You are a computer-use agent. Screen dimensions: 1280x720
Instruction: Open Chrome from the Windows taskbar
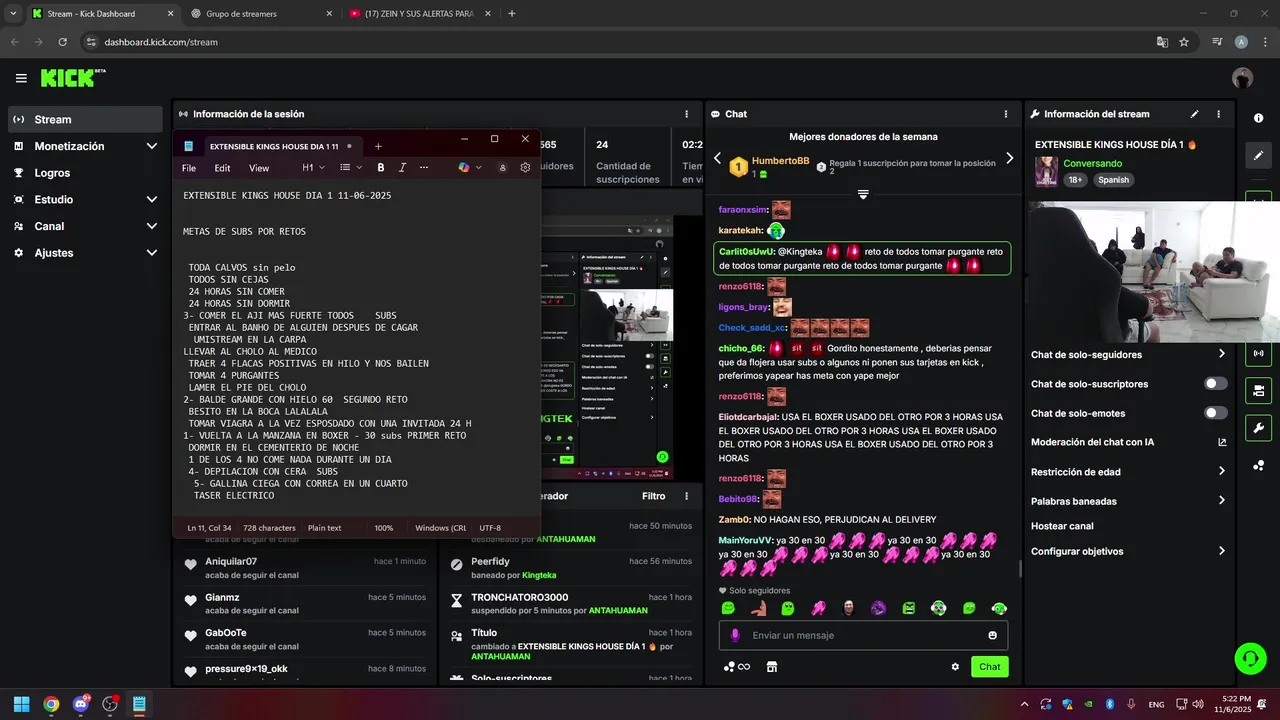click(51, 704)
